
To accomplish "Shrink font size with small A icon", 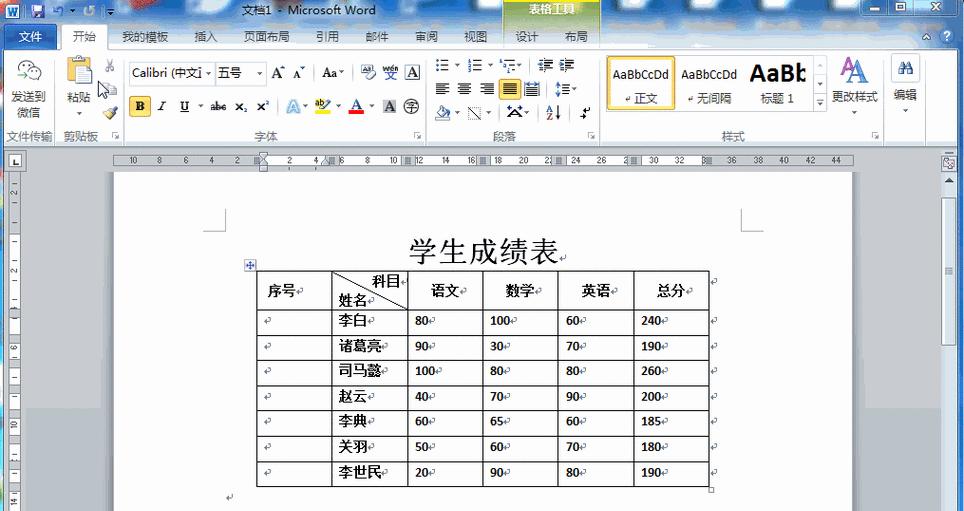I will [299, 73].
